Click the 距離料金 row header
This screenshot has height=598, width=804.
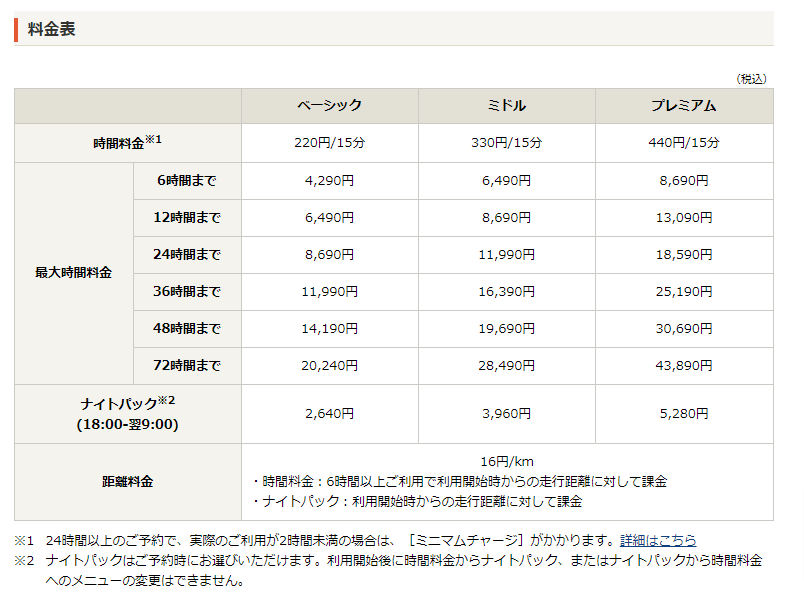click(x=127, y=481)
